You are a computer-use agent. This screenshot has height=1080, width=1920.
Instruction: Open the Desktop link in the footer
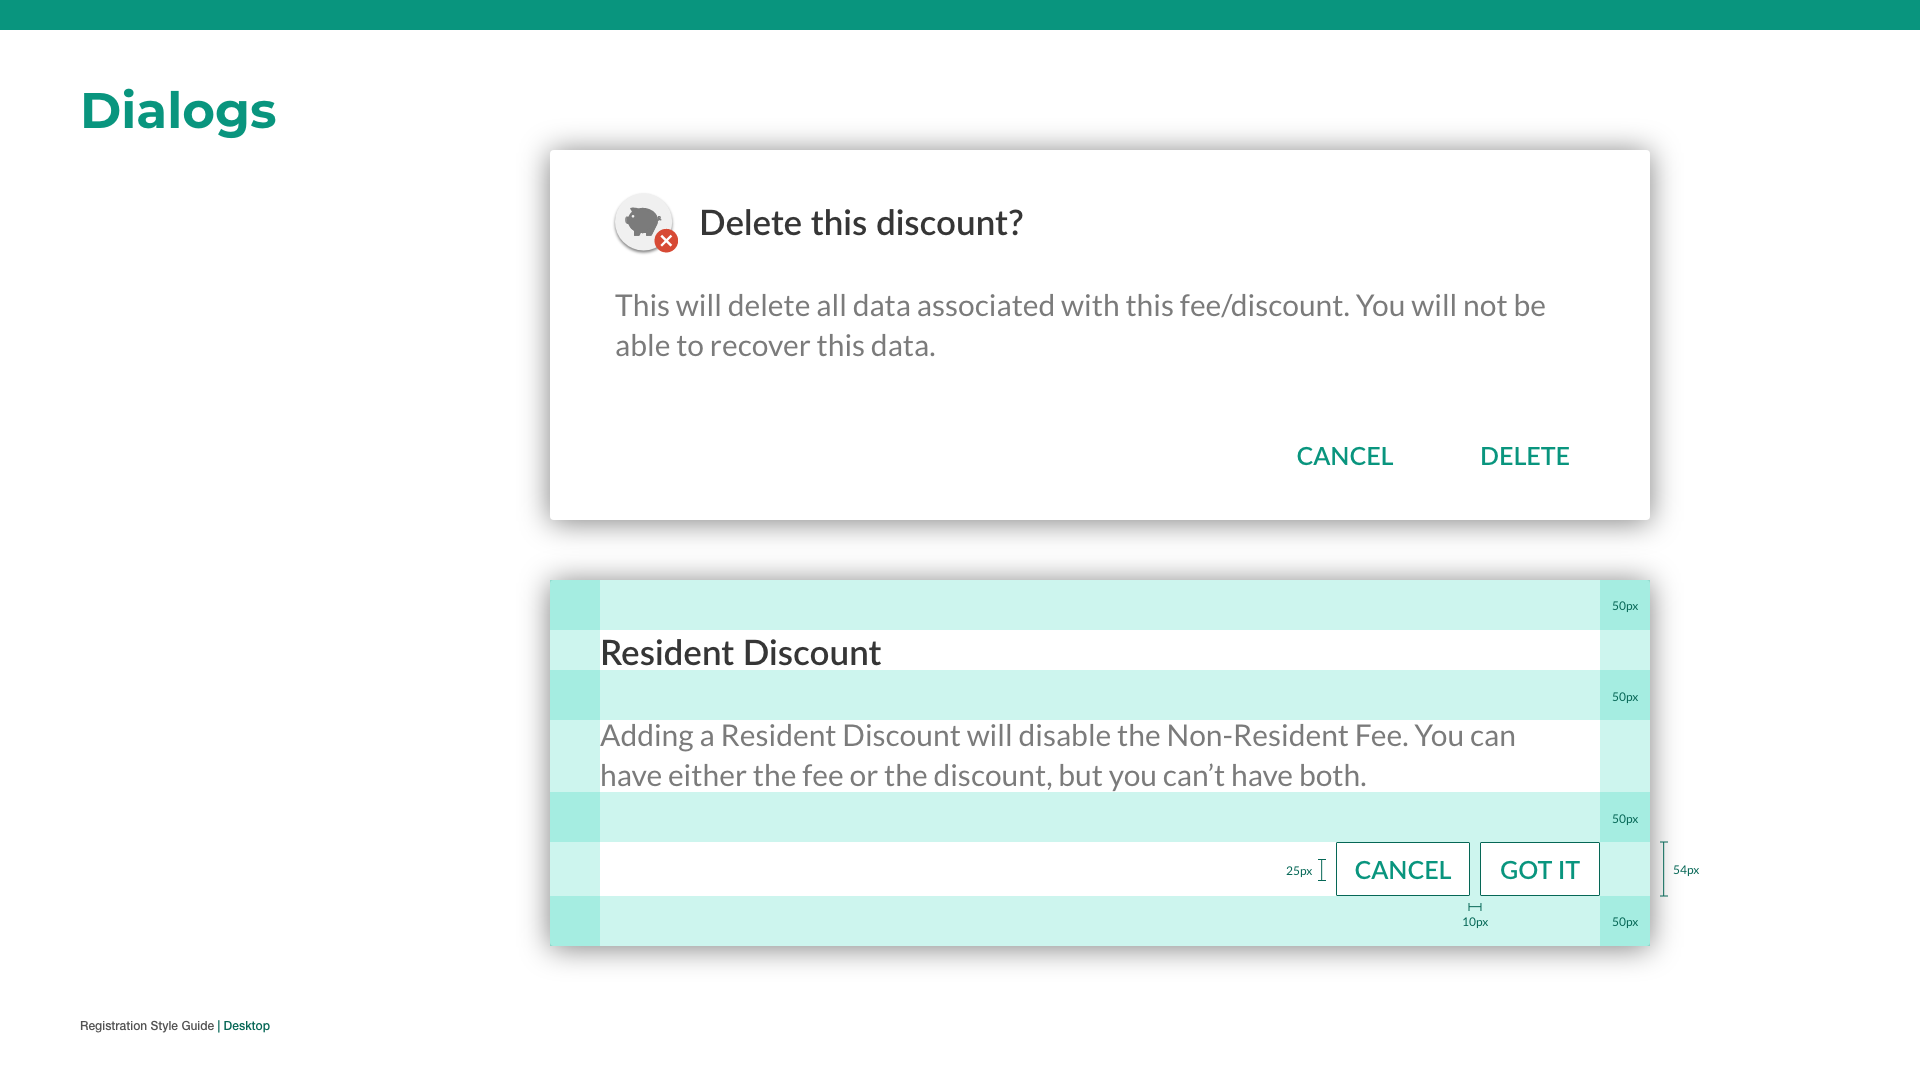tap(246, 1026)
